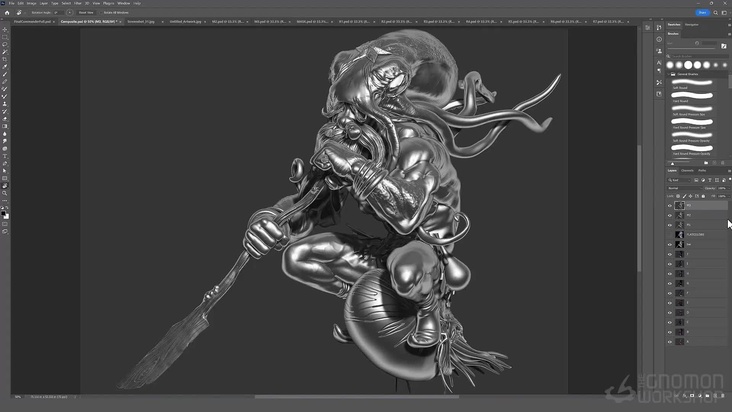This screenshot has width=732, height=412.
Task: Hide layer B visibility eye
Action: coord(670,332)
